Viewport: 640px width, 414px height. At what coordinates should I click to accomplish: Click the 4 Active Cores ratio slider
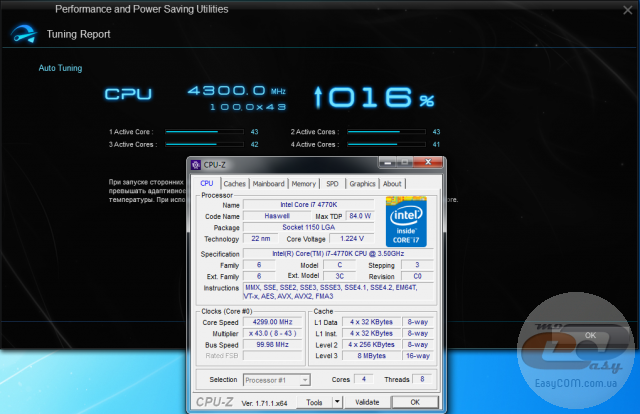[387, 145]
